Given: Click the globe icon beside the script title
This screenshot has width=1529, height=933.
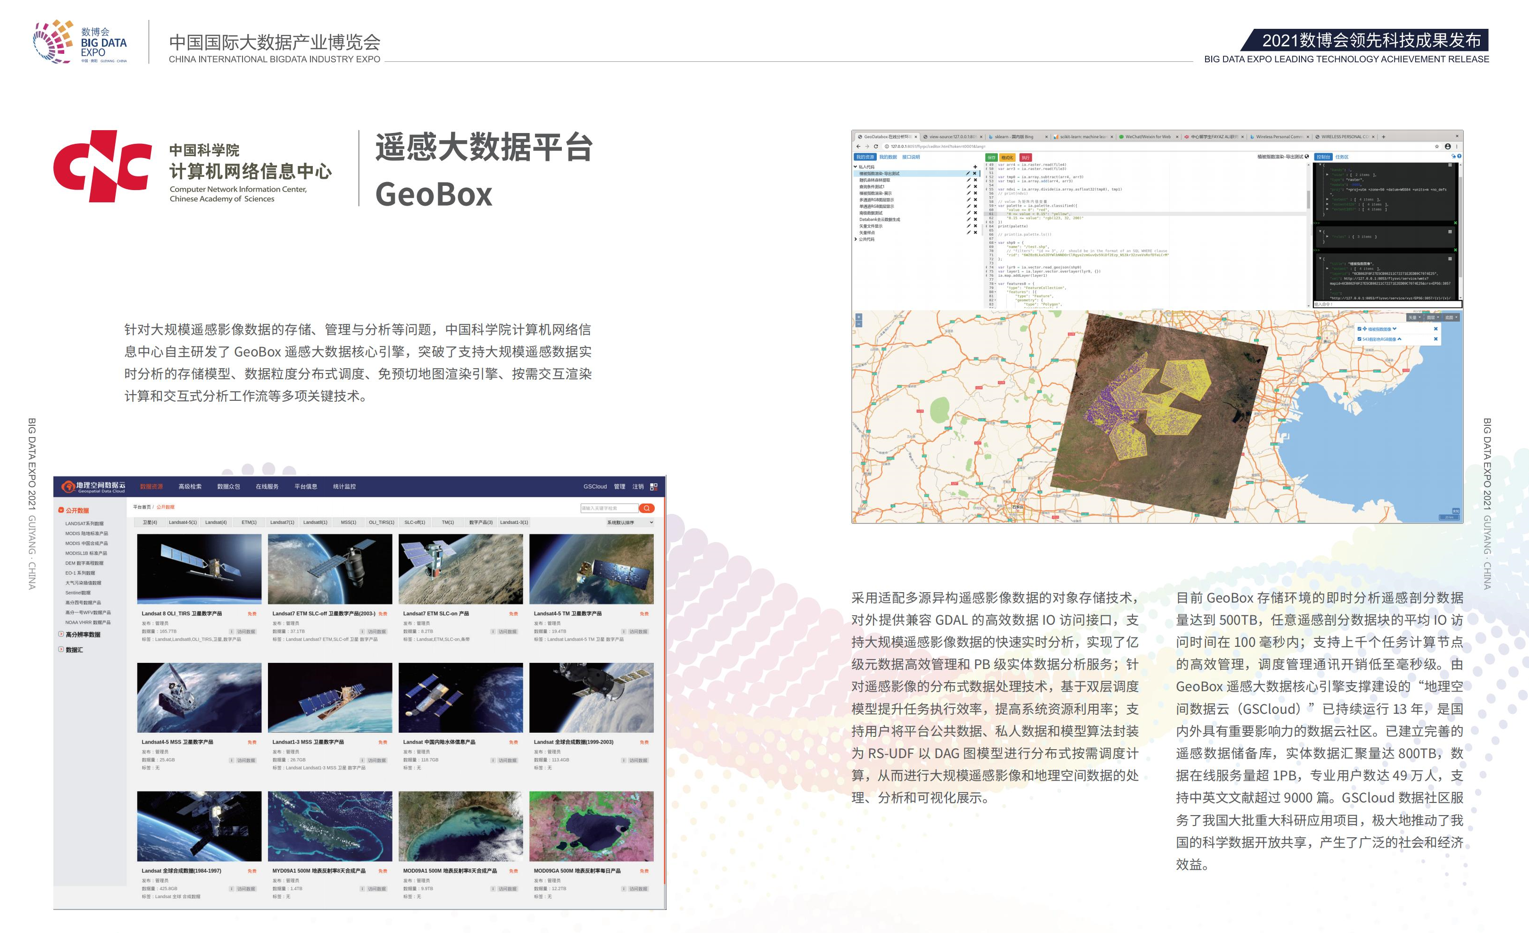Looking at the screenshot, I should [1306, 157].
